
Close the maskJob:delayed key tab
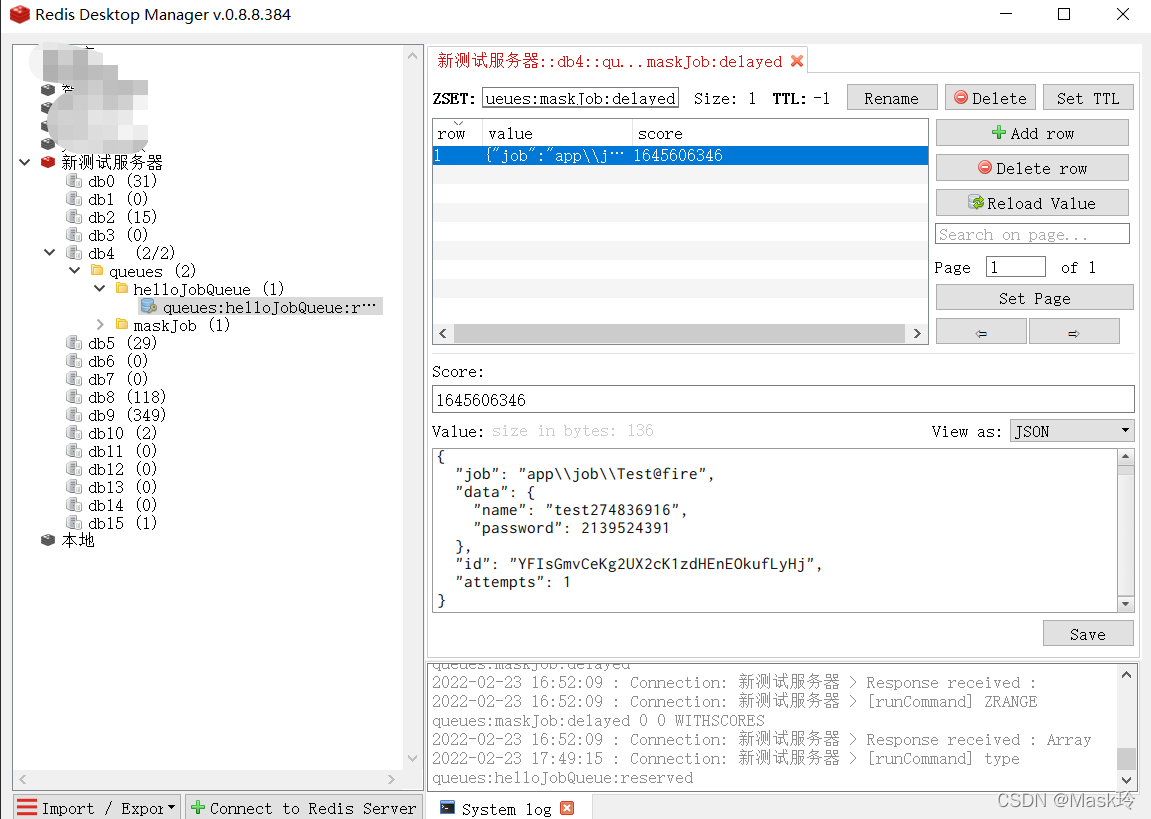point(796,61)
